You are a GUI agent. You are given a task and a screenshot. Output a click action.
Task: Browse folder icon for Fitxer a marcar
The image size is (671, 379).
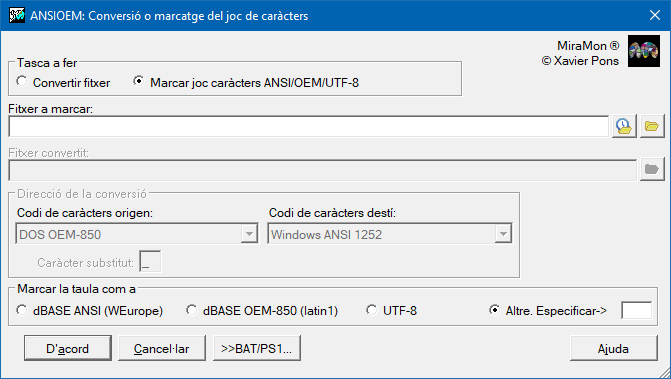coord(652,126)
